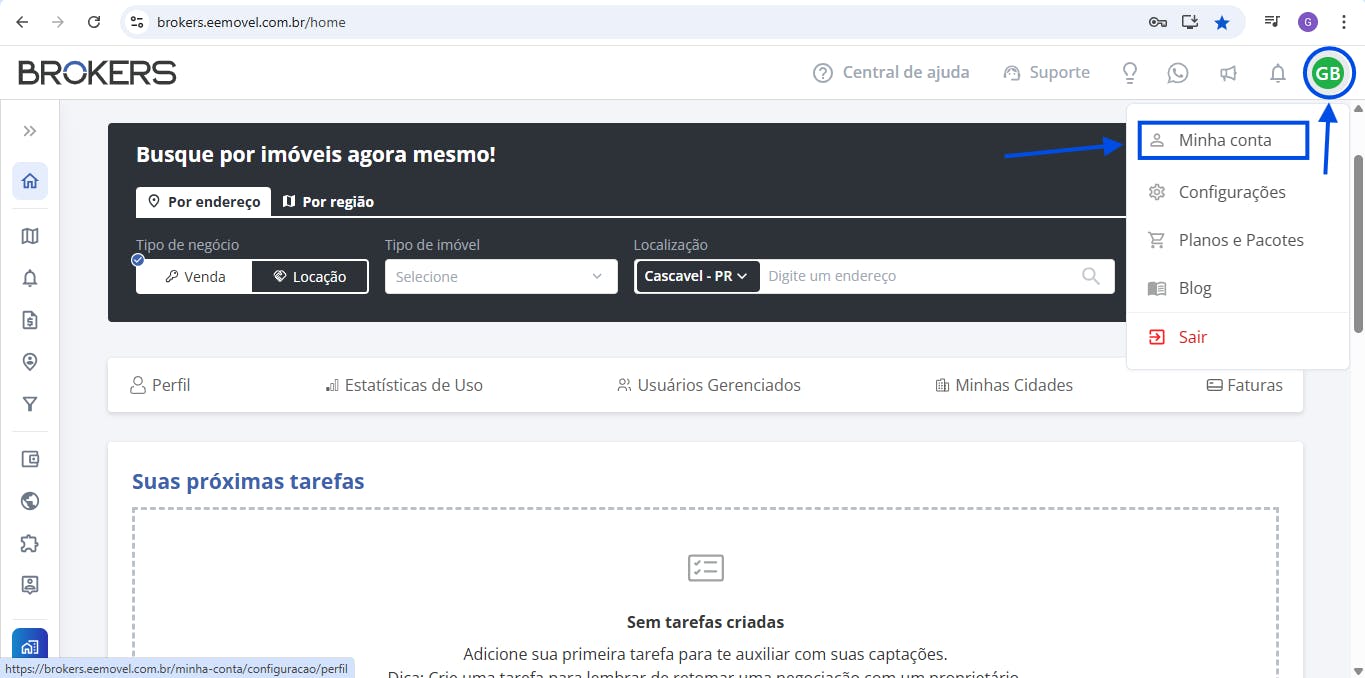Open the Perfil shortcut
This screenshot has height=678, width=1365.
(160, 385)
